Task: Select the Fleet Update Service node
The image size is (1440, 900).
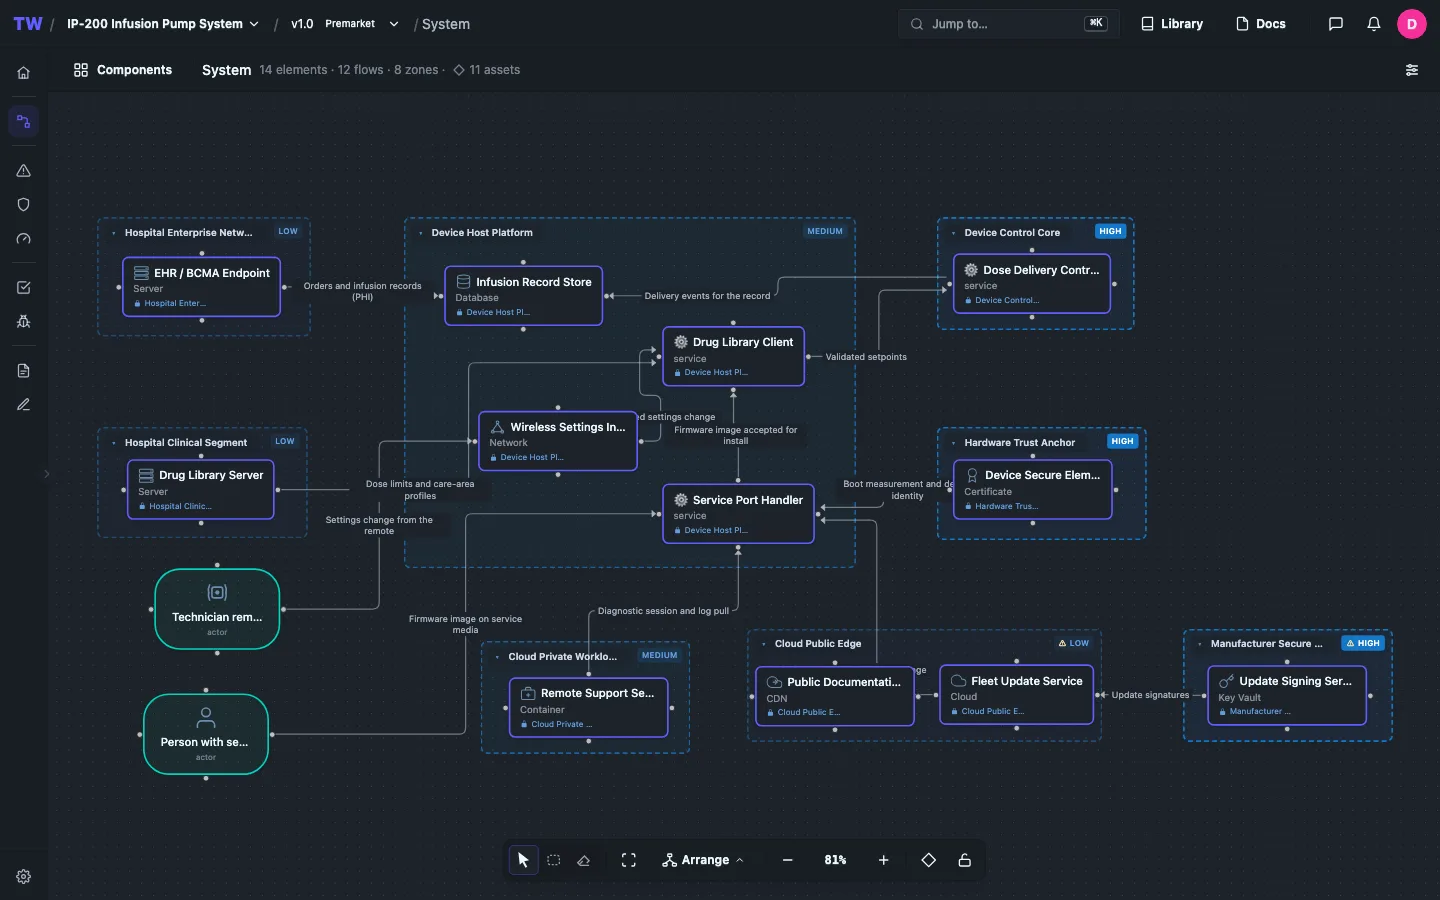Action: coord(1017,695)
